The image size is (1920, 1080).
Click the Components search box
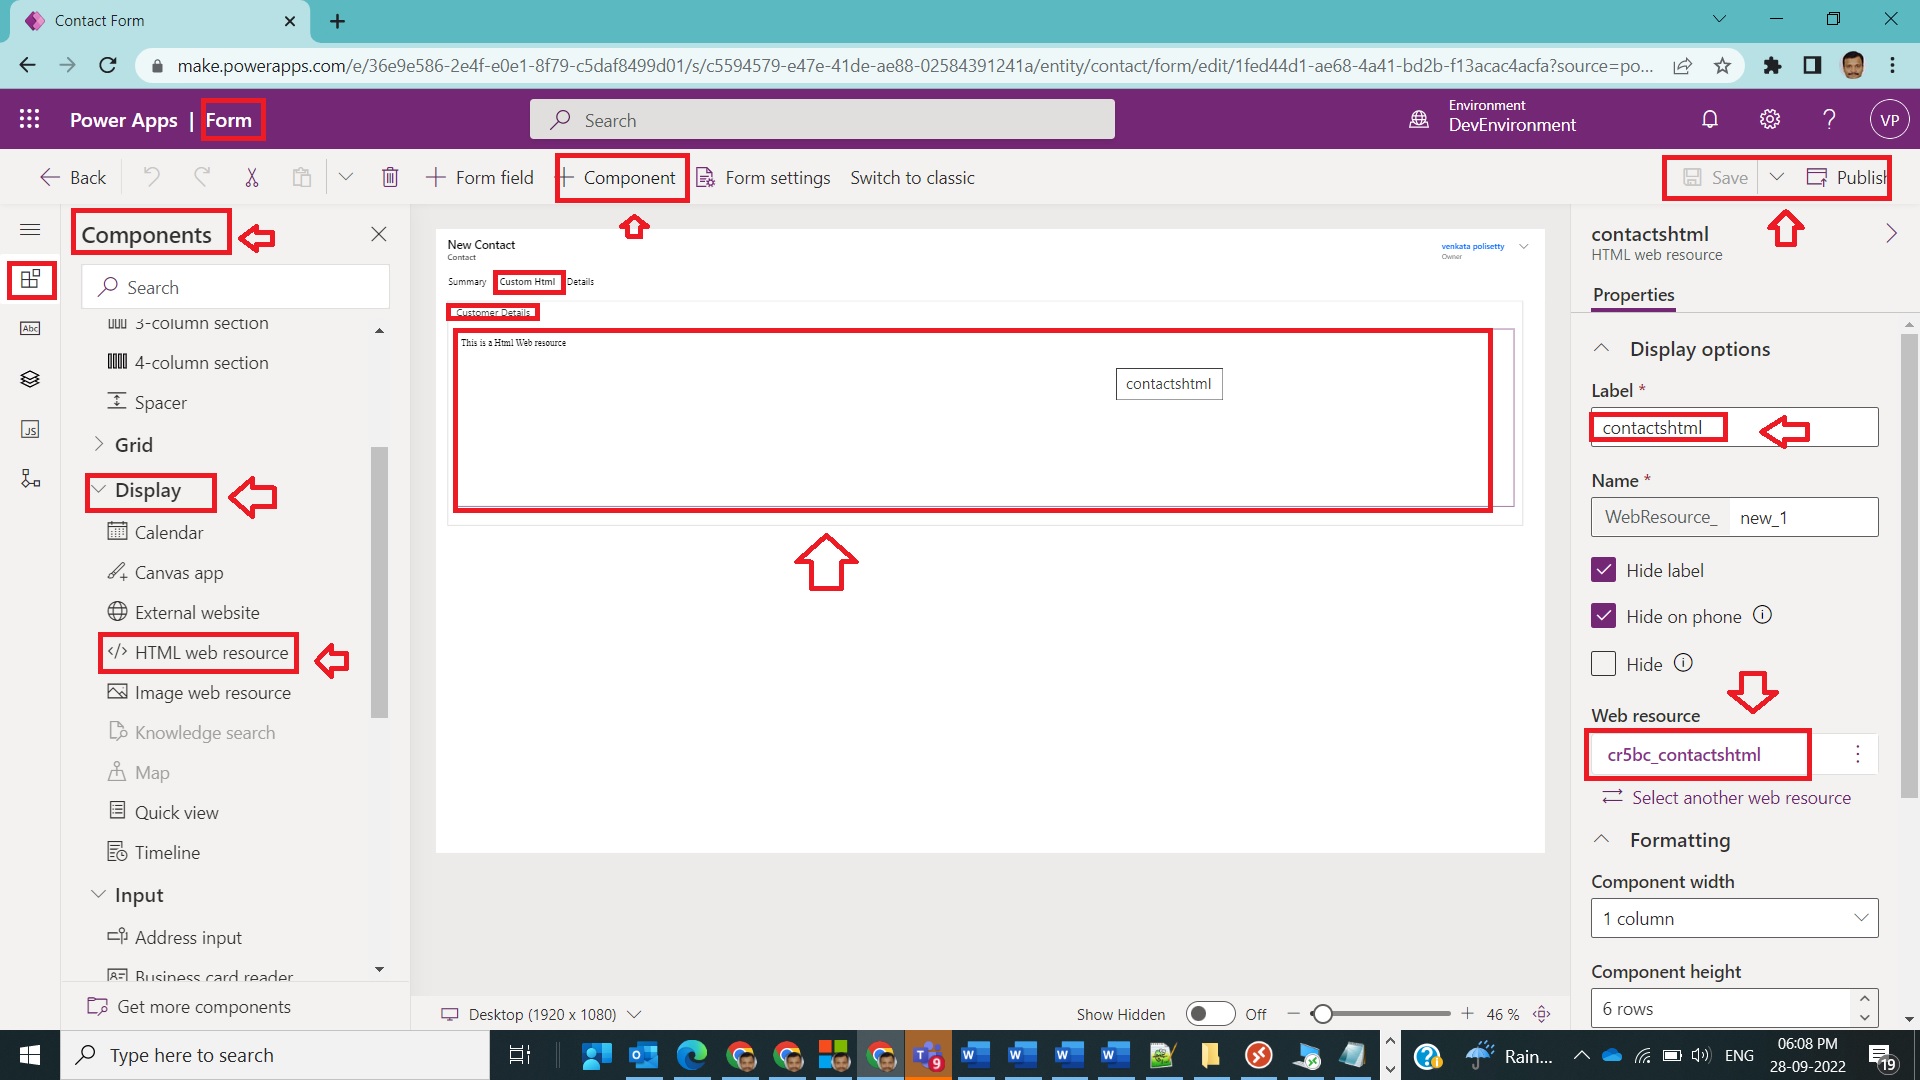coord(236,287)
